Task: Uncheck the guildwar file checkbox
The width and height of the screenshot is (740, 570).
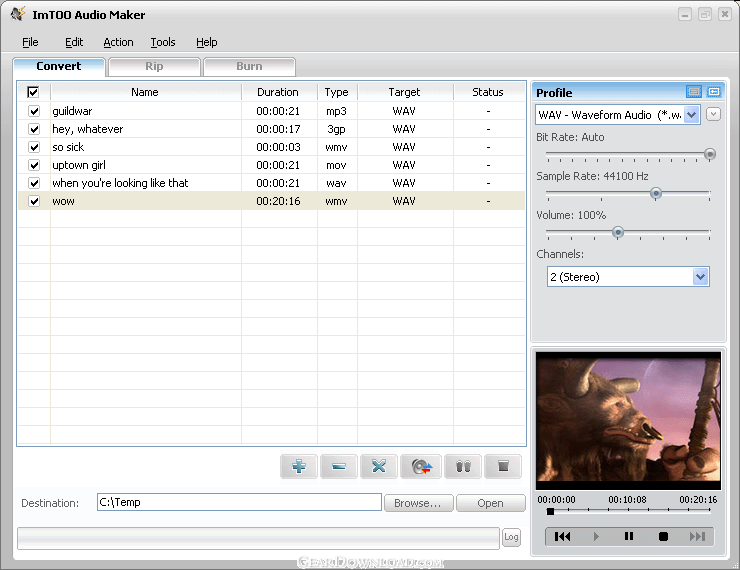Action: click(x=34, y=111)
